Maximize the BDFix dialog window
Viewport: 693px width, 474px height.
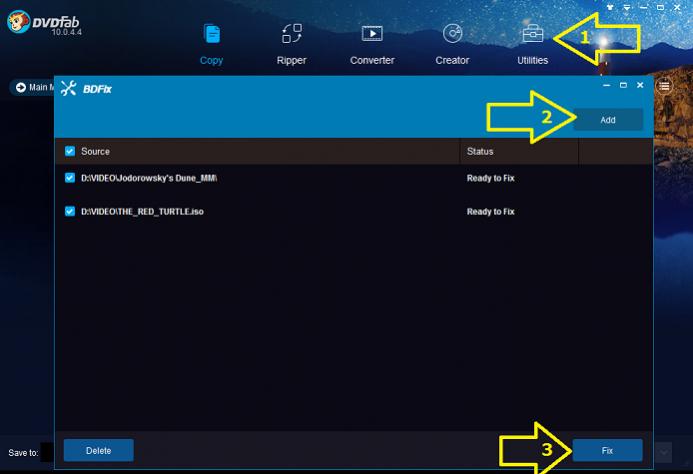623,85
